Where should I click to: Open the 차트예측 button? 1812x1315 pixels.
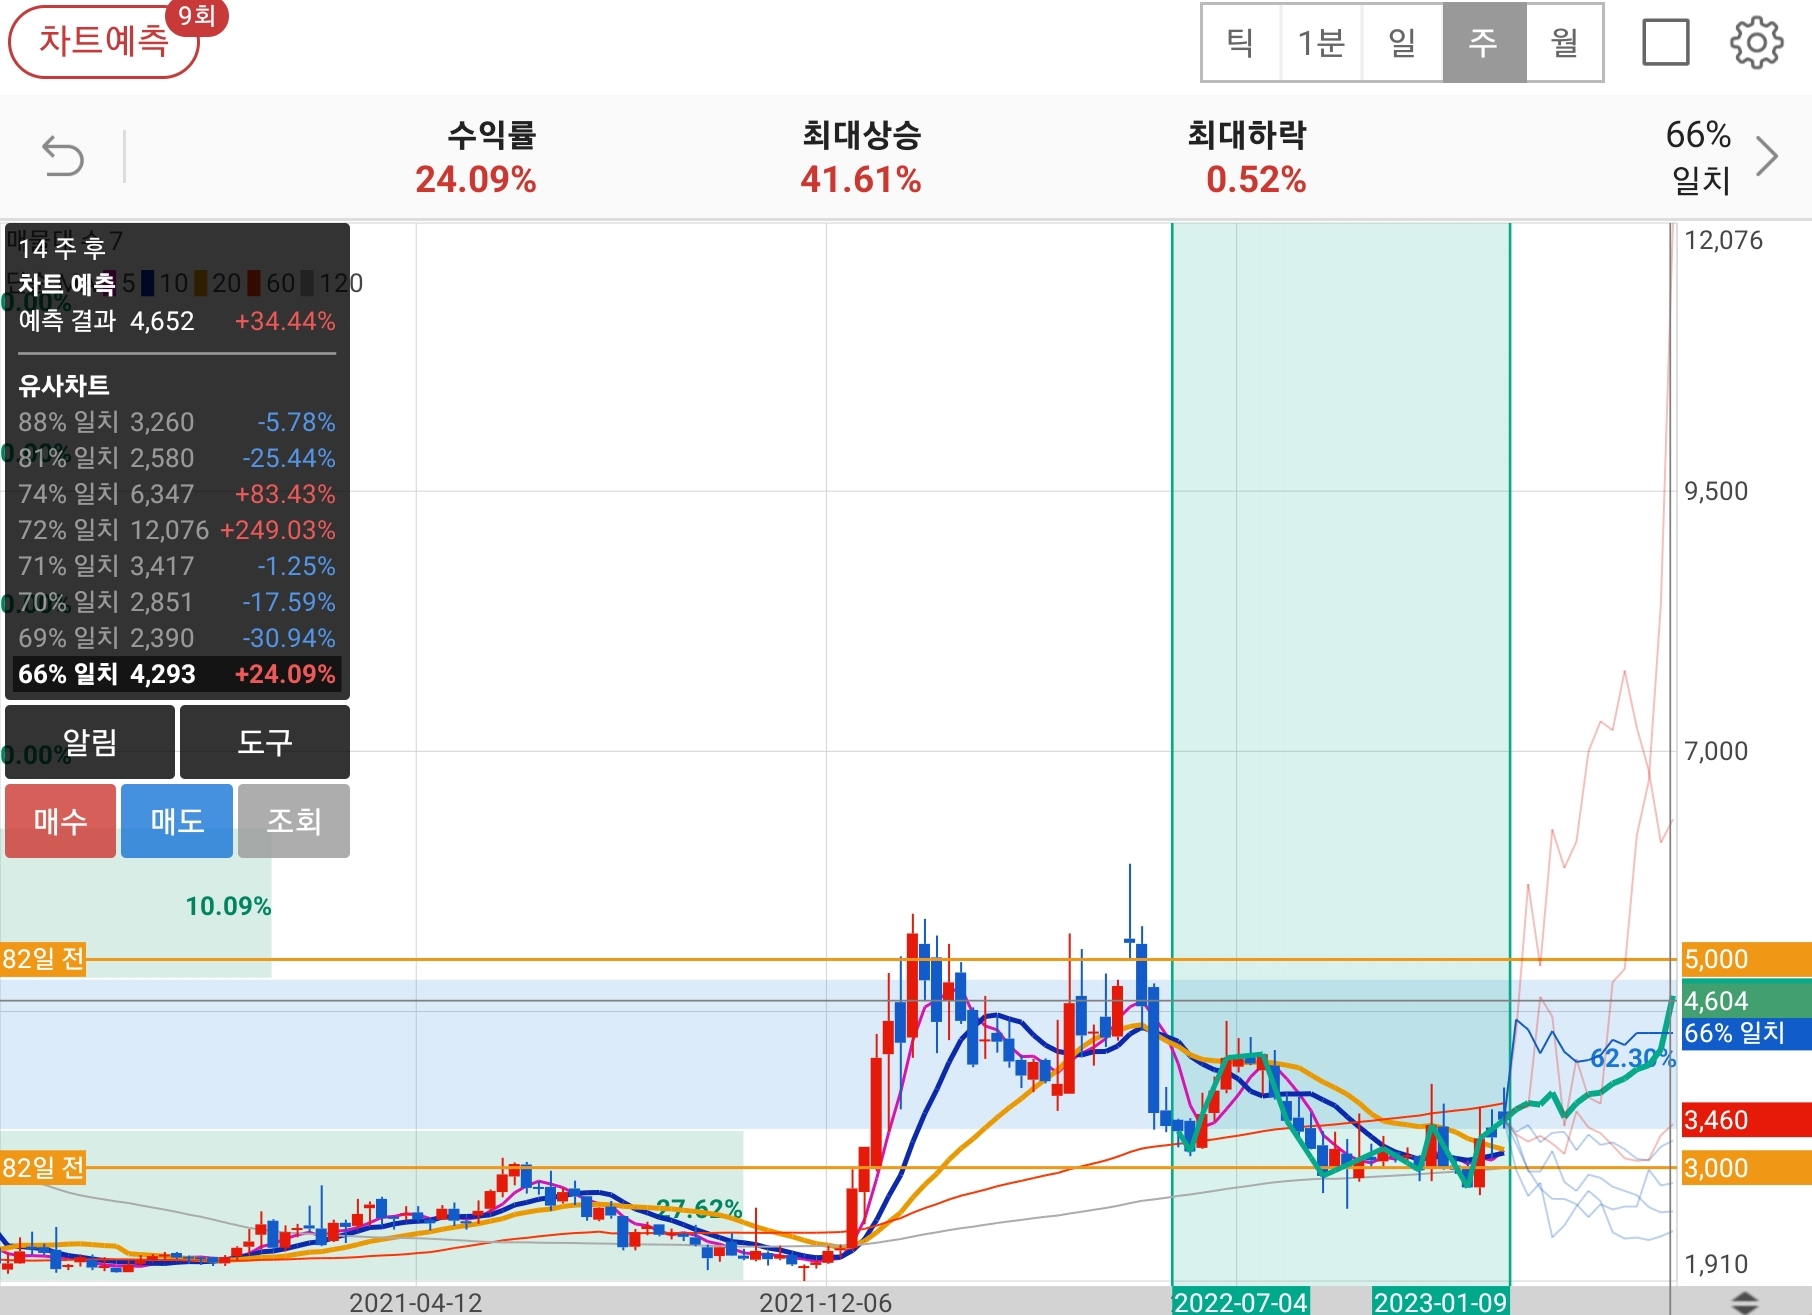(104, 41)
